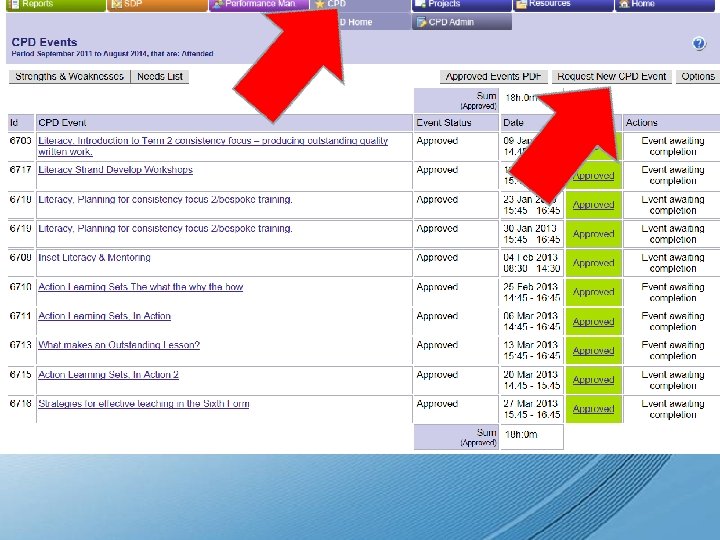This screenshot has height=540, width=720.
Task: Select the CPD tab with star icon
Action: pos(360,5)
